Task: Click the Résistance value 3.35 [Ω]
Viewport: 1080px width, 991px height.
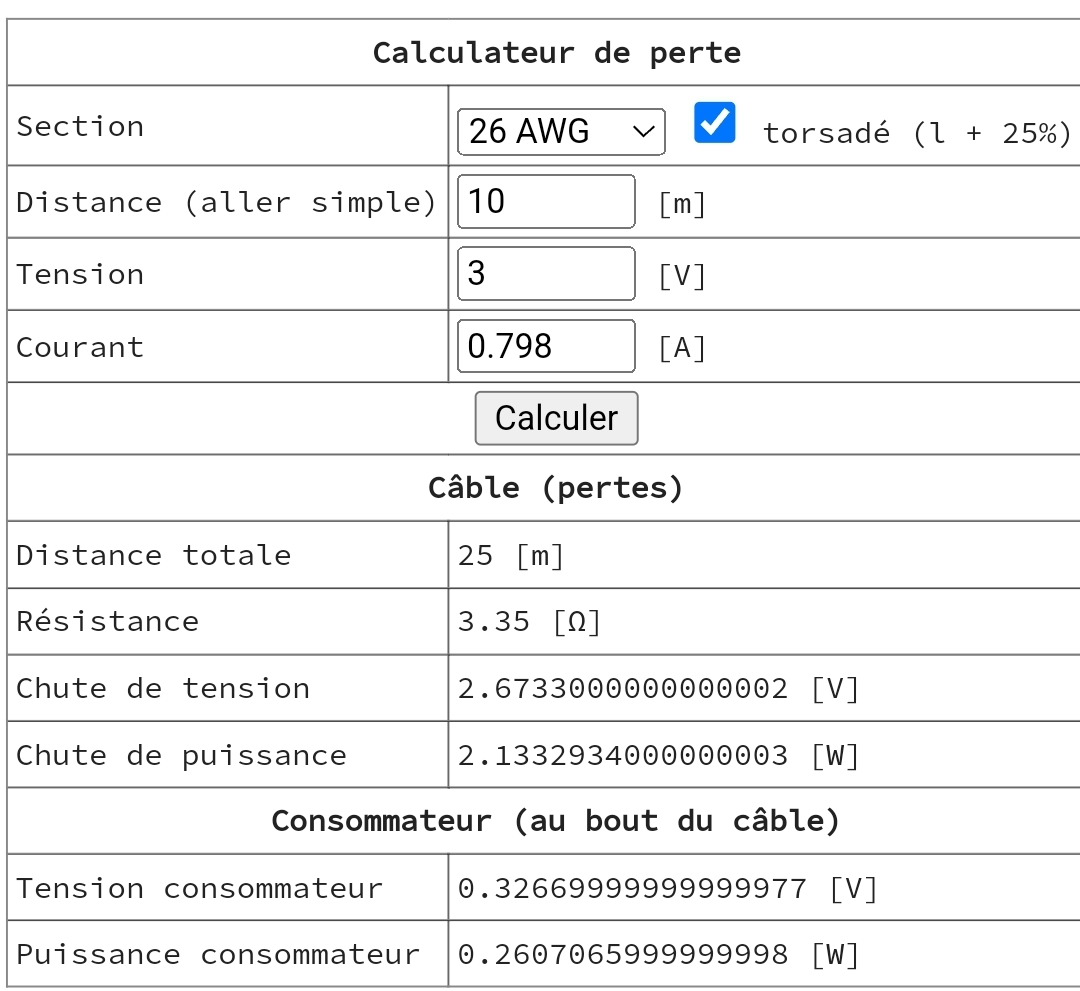Action: 529,622
